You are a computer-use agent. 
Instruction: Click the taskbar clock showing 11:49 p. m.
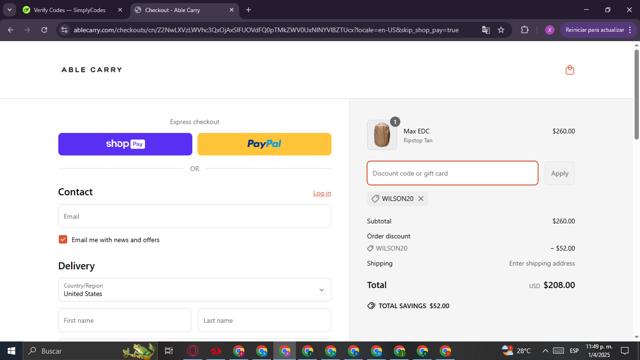599,351
